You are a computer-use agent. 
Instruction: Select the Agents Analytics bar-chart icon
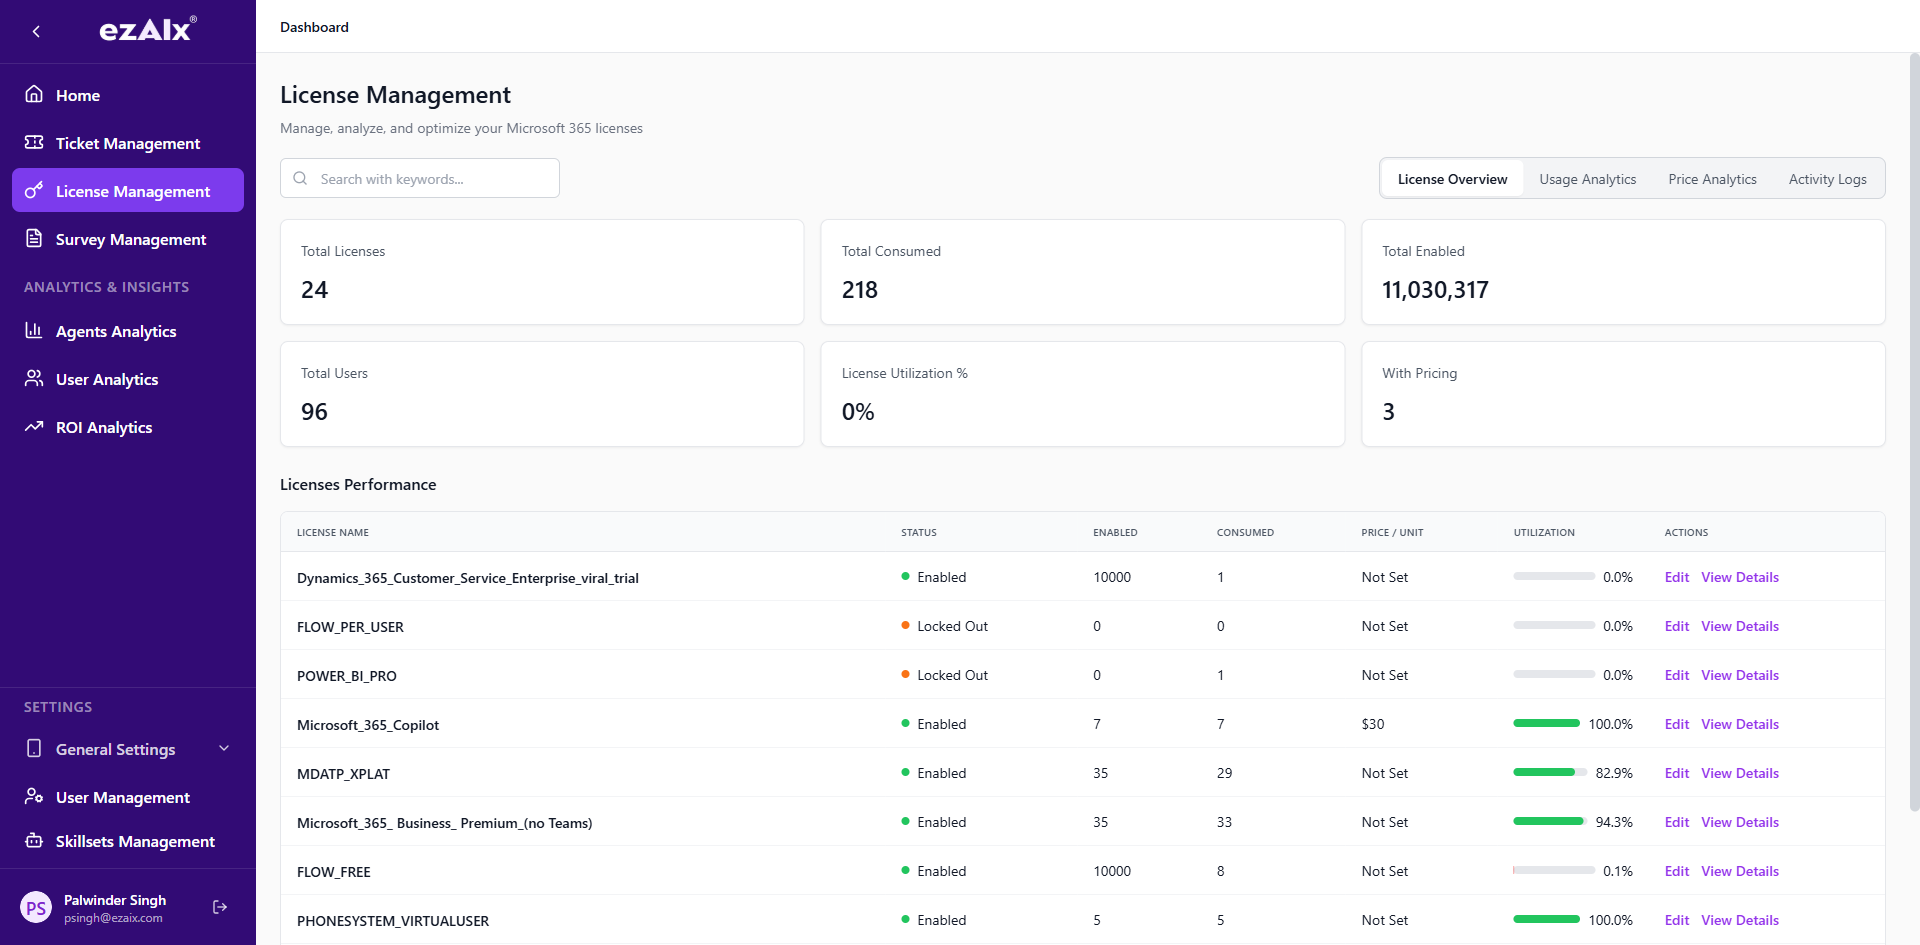pyautogui.click(x=34, y=331)
